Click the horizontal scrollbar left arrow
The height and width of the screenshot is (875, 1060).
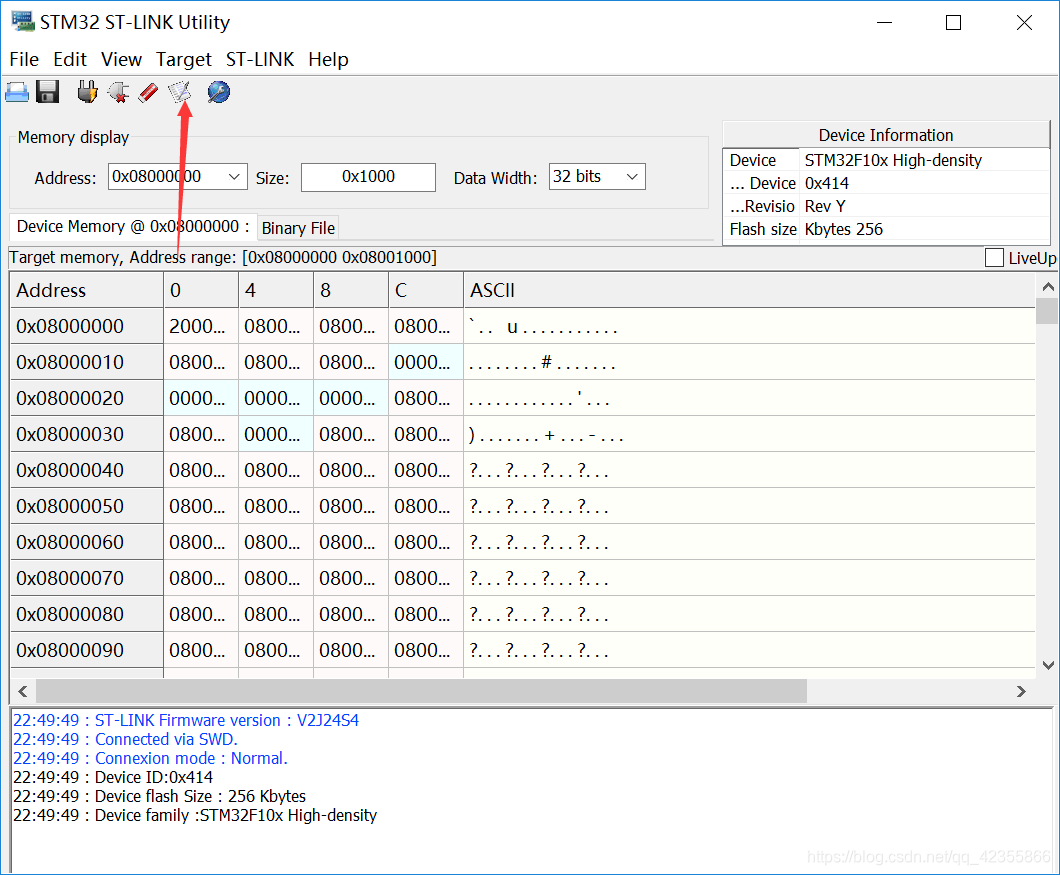pyautogui.click(x=22, y=691)
